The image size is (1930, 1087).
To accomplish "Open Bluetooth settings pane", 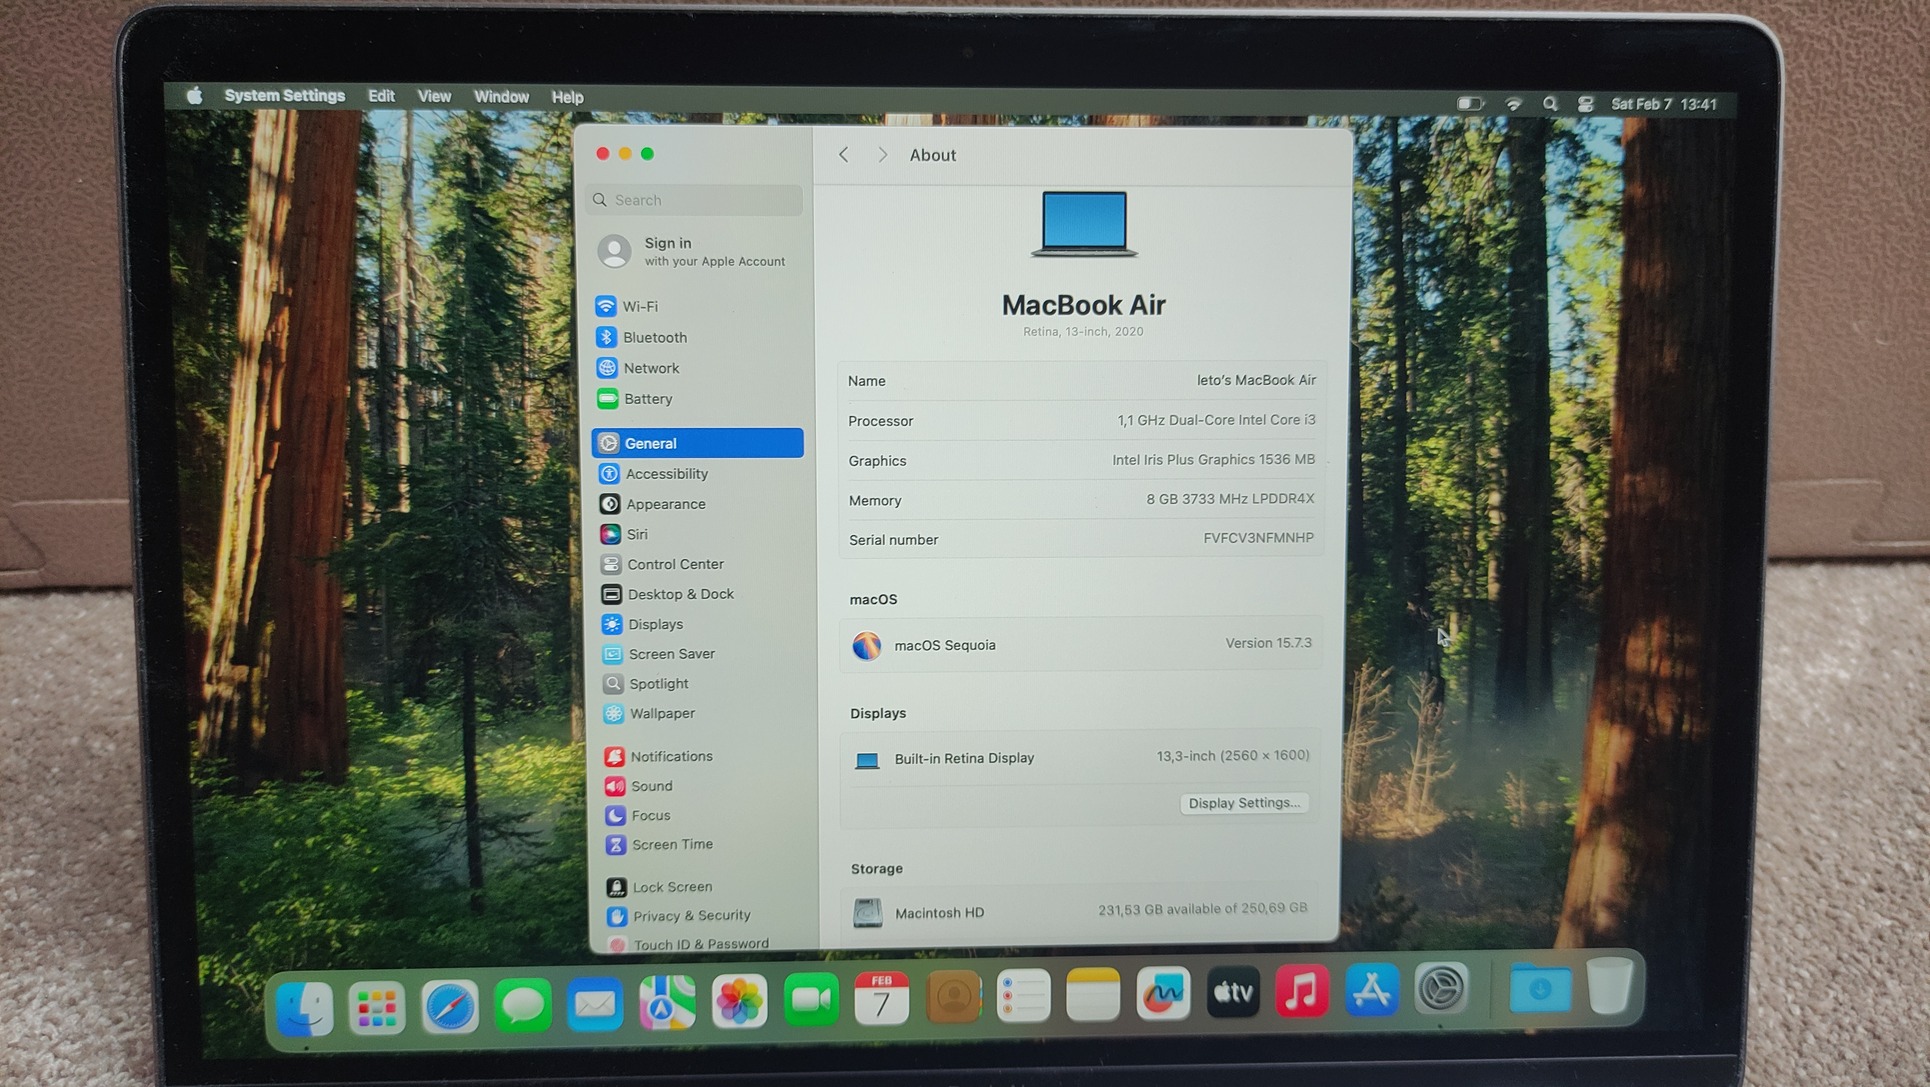I will pyautogui.click(x=654, y=337).
